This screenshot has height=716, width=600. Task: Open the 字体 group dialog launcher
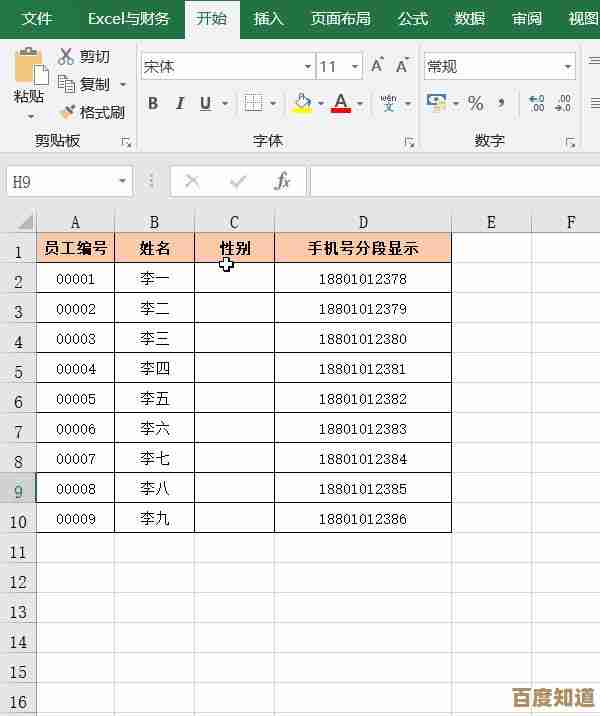click(x=409, y=142)
